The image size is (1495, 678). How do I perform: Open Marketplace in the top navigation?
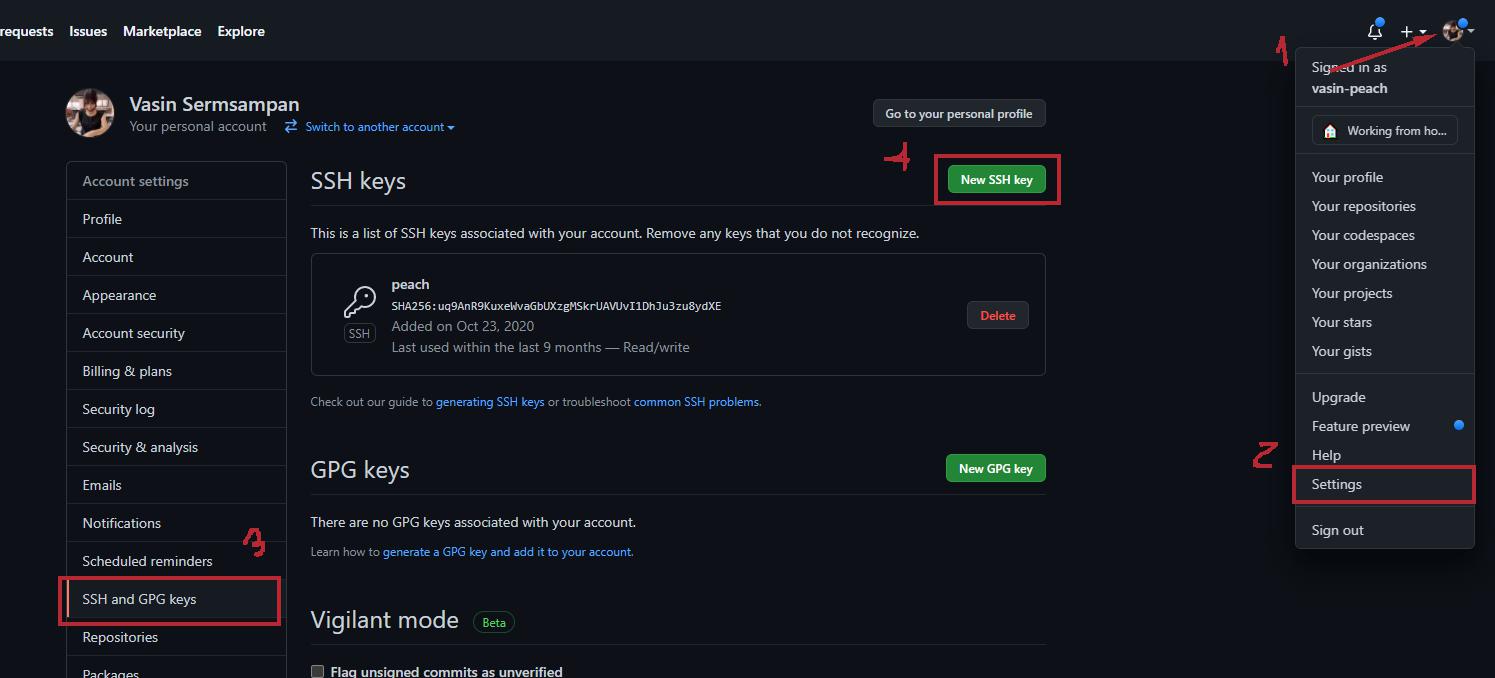[x=162, y=31]
